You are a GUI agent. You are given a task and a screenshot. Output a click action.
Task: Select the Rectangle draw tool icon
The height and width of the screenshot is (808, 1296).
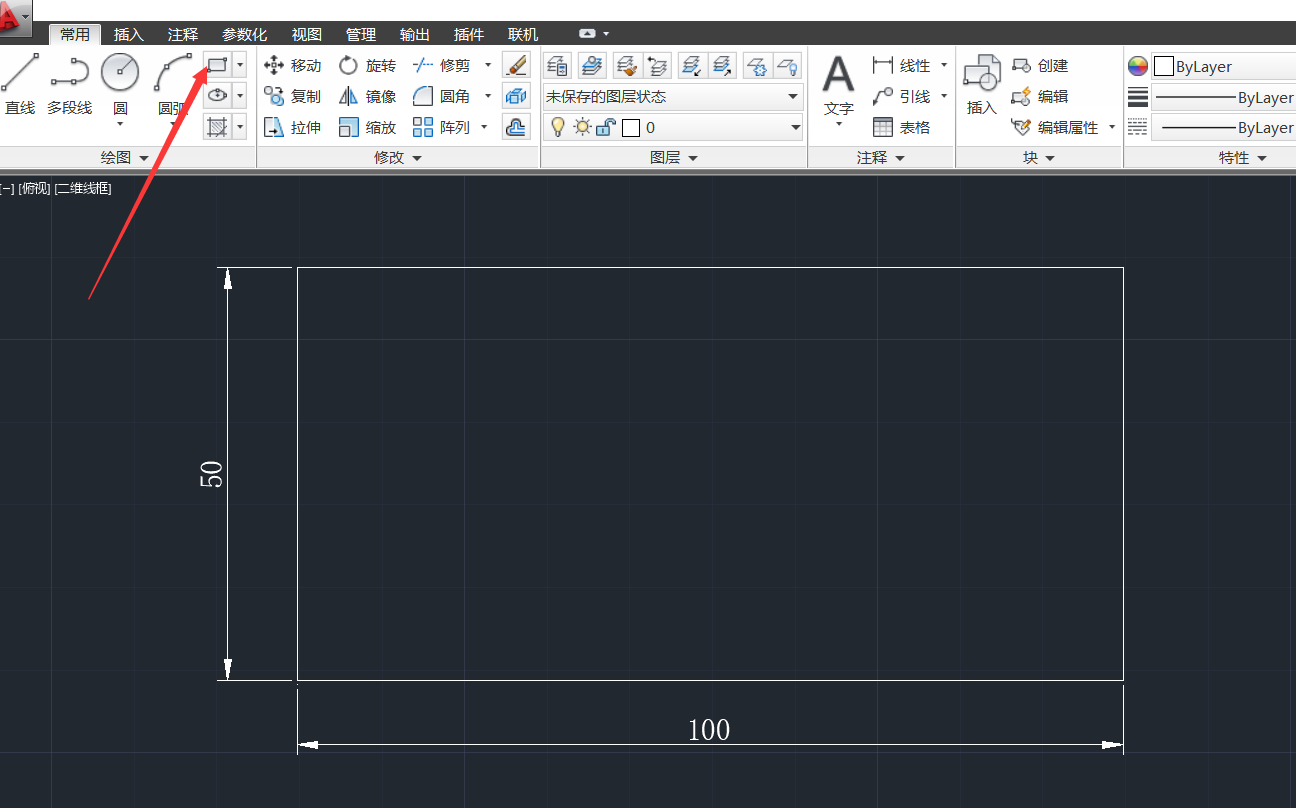pos(217,65)
